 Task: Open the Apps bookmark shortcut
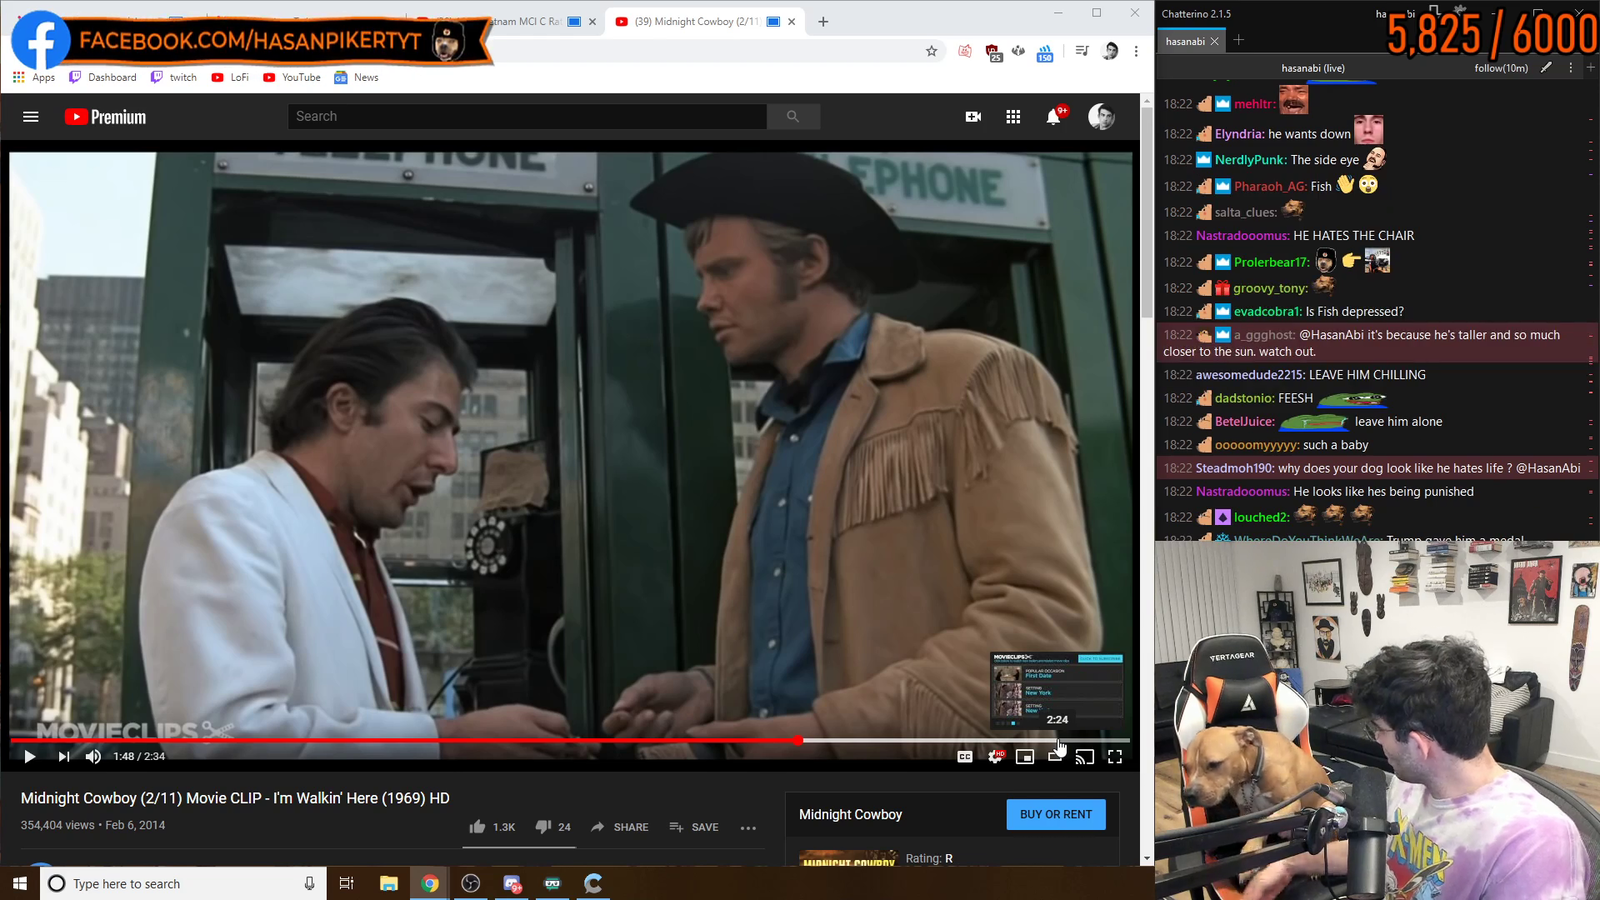tap(34, 78)
